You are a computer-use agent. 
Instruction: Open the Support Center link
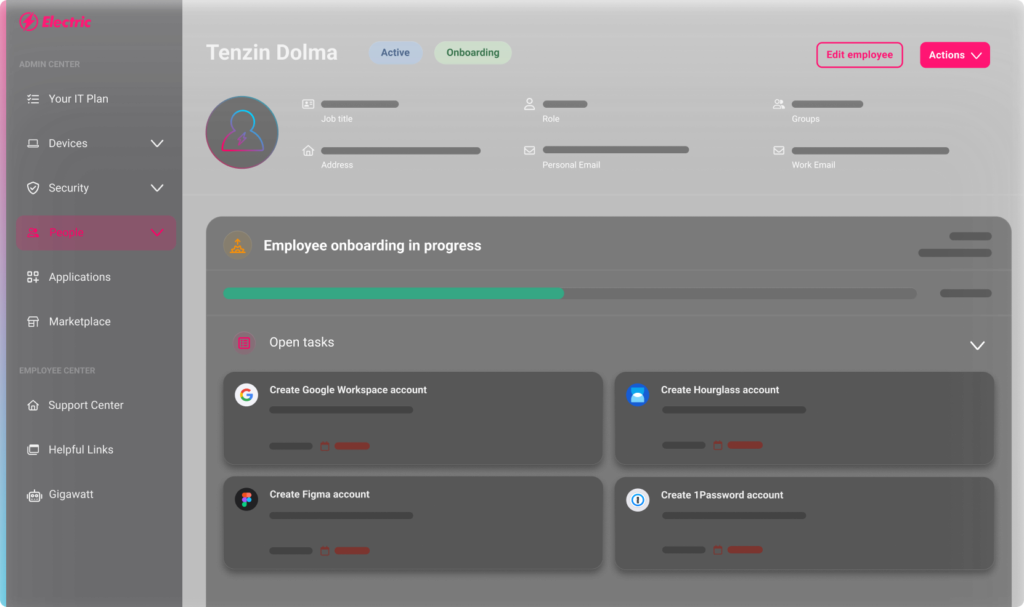[85, 405]
